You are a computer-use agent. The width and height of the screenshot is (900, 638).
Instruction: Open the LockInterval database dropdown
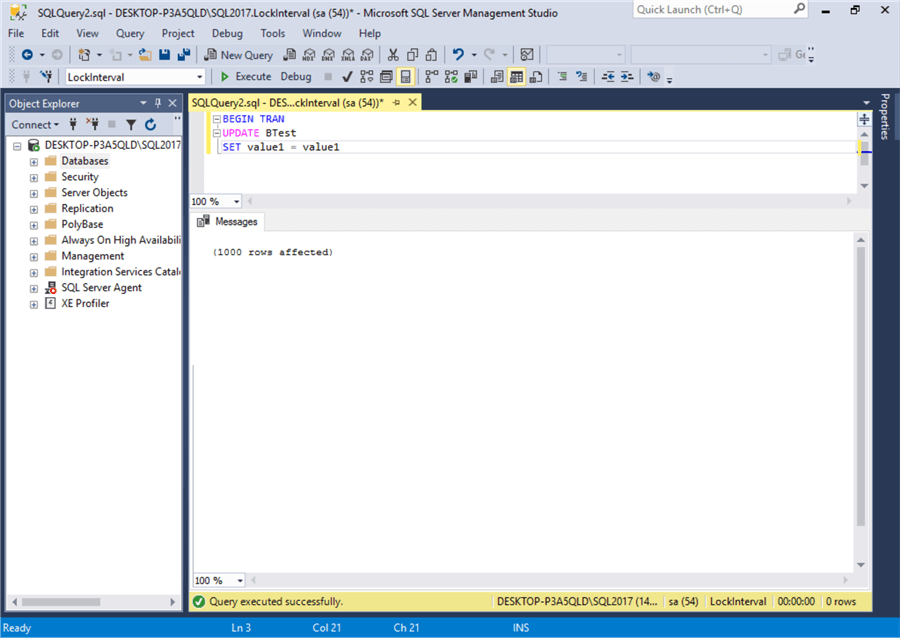[198, 76]
